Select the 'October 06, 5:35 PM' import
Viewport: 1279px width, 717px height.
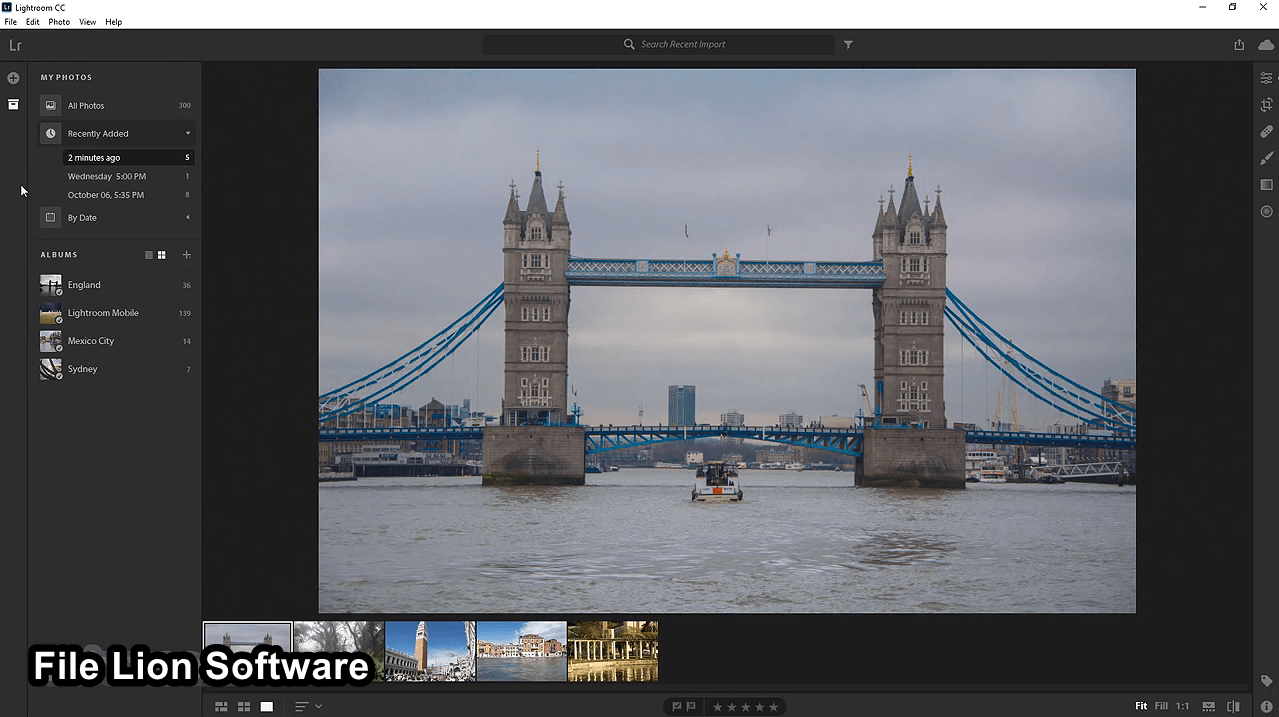click(128, 195)
